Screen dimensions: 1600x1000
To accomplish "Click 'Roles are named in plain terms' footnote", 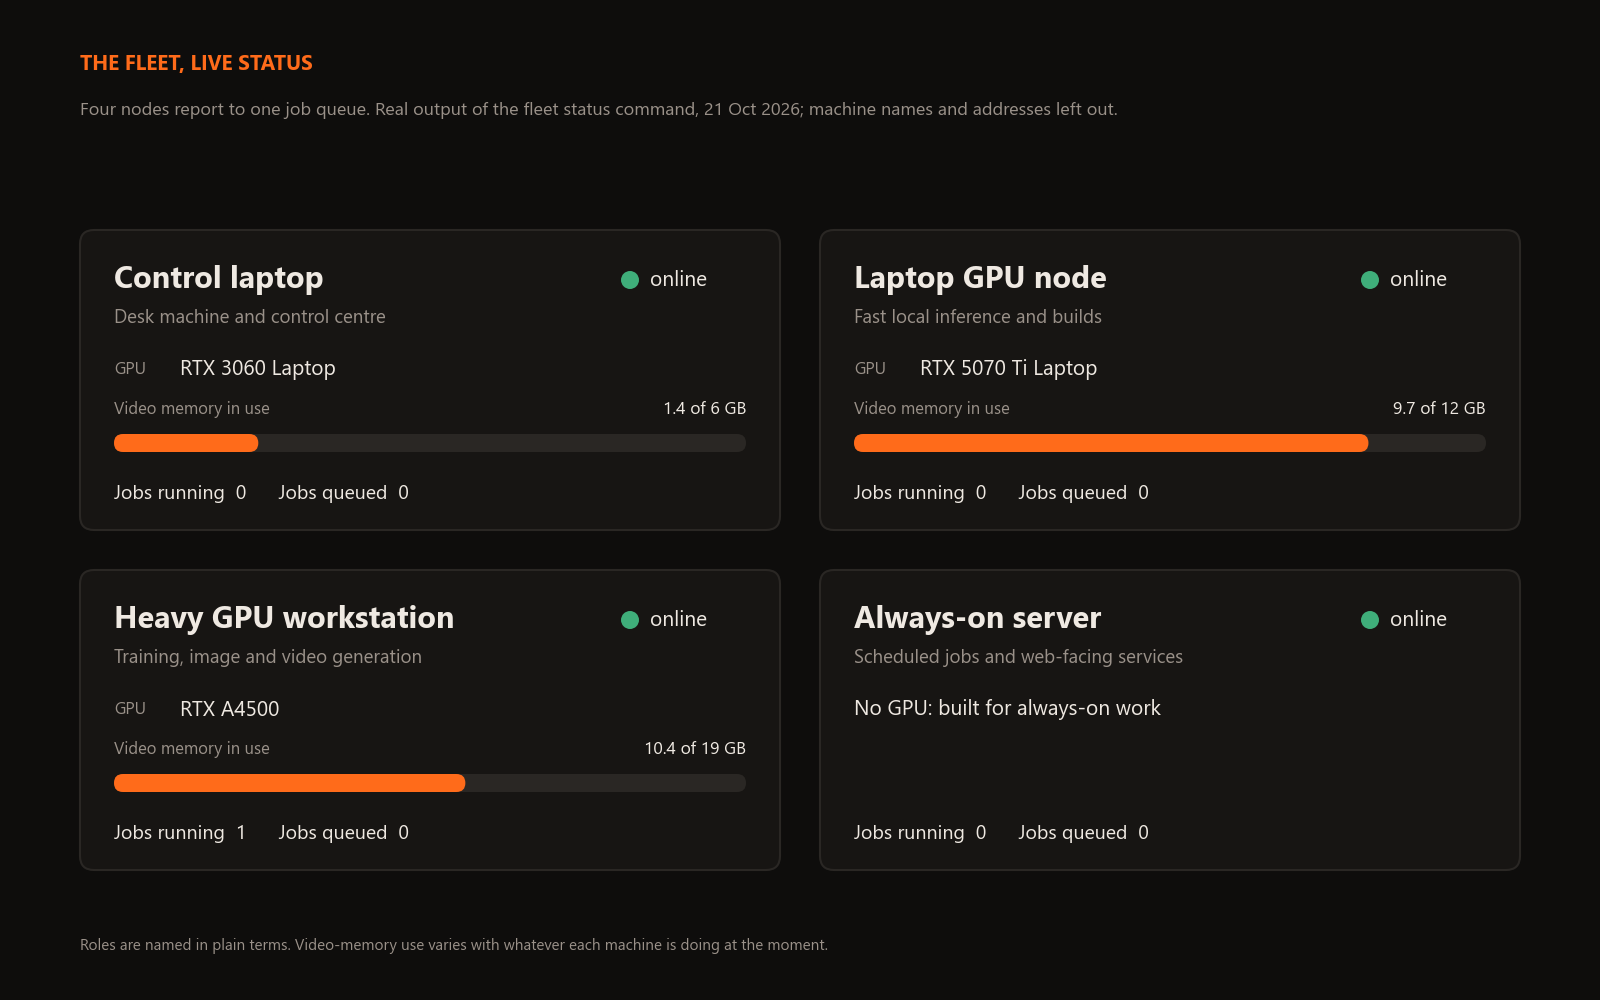I will coord(454,945).
